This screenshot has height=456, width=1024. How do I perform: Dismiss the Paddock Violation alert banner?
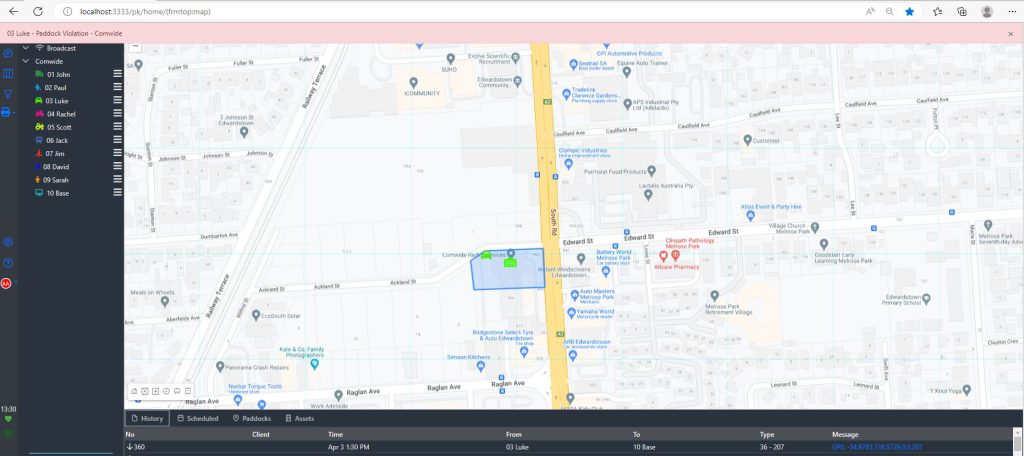(1012, 34)
